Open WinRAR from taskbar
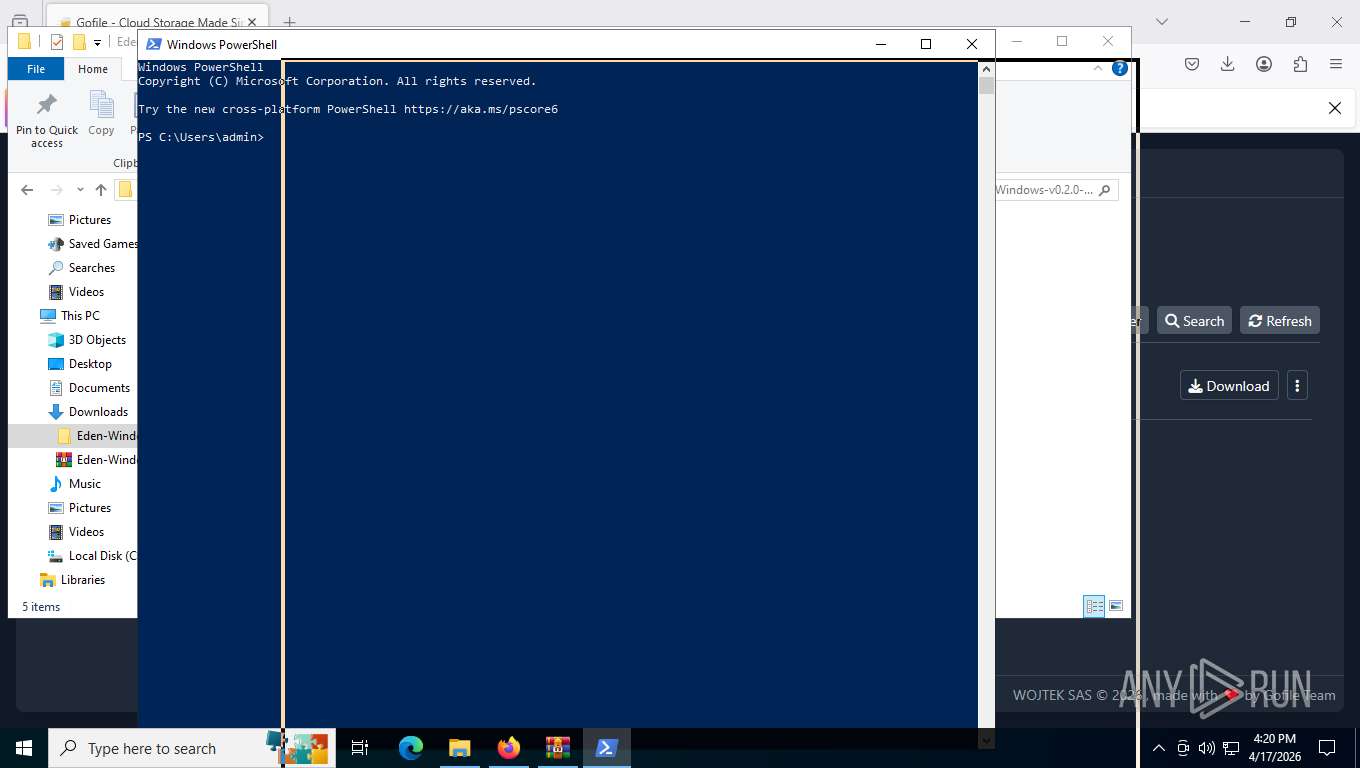The width and height of the screenshot is (1360, 768). (557, 748)
